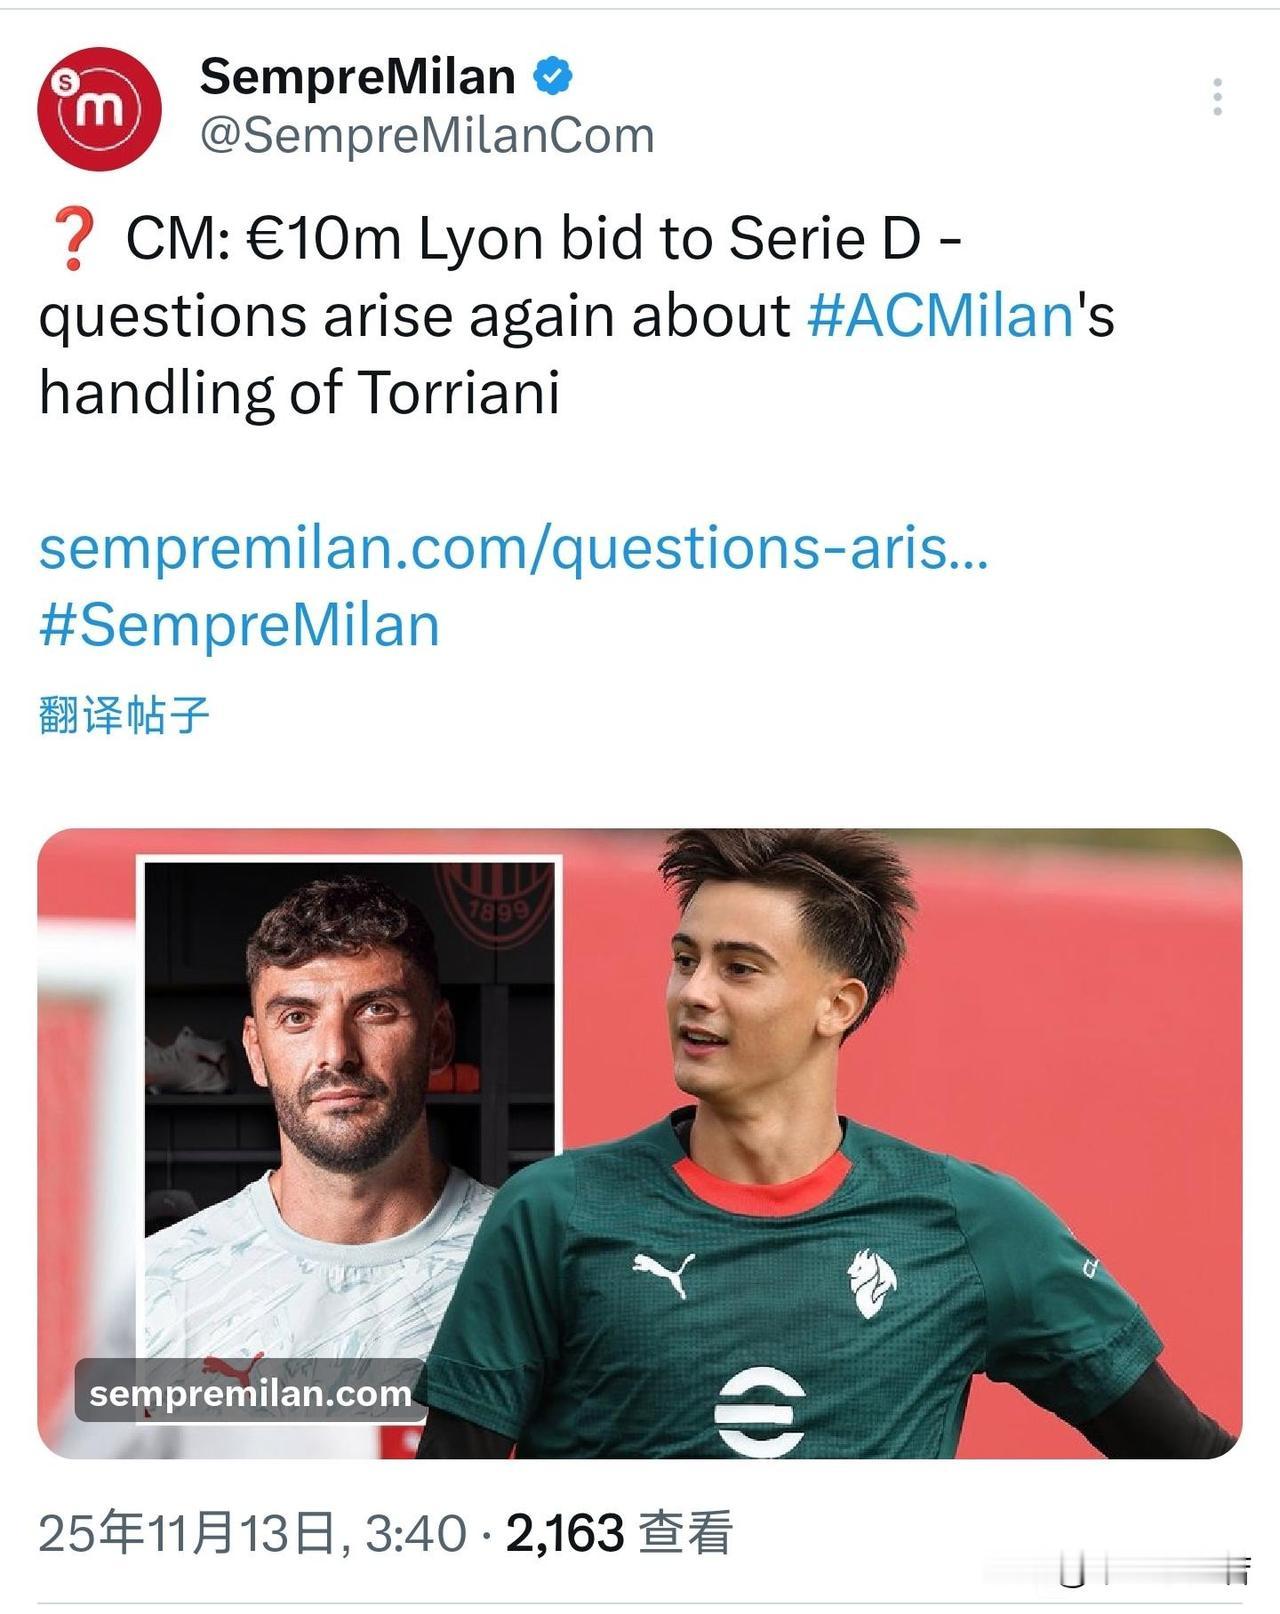Tap 翻译帖子 to translate the post

click(124, 715)
